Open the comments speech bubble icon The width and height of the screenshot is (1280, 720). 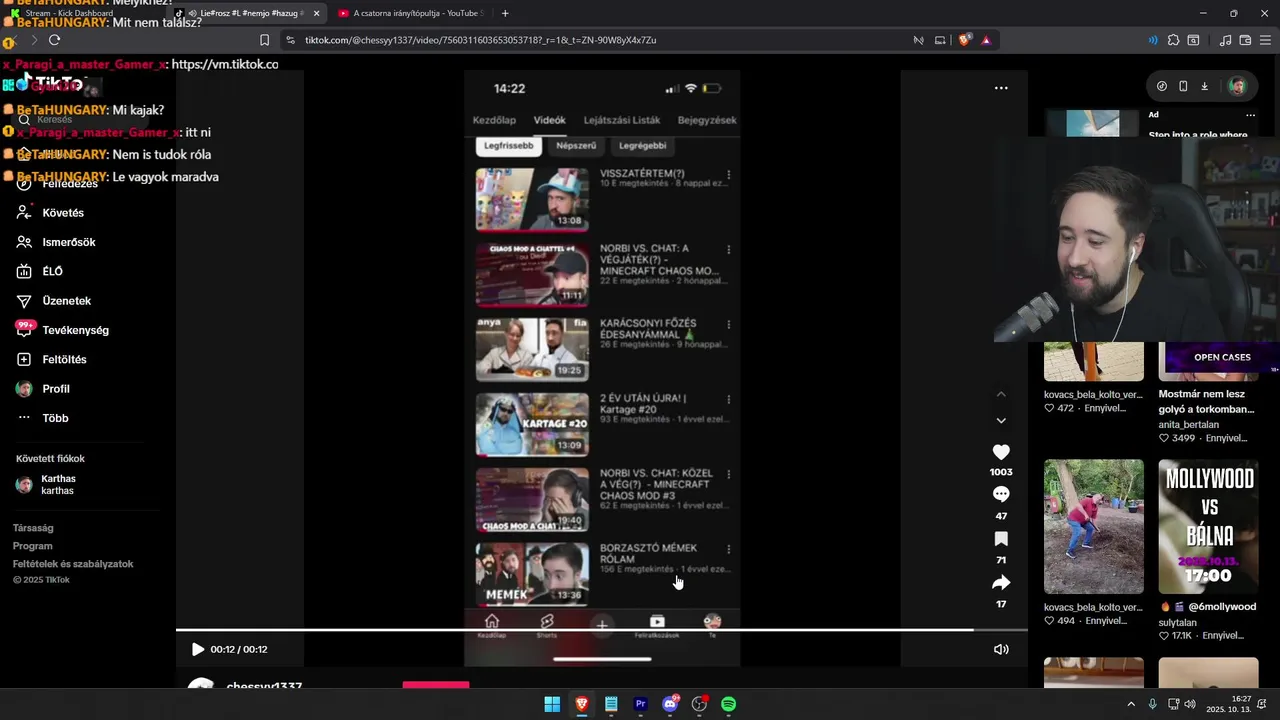(x=1001, y=494)
